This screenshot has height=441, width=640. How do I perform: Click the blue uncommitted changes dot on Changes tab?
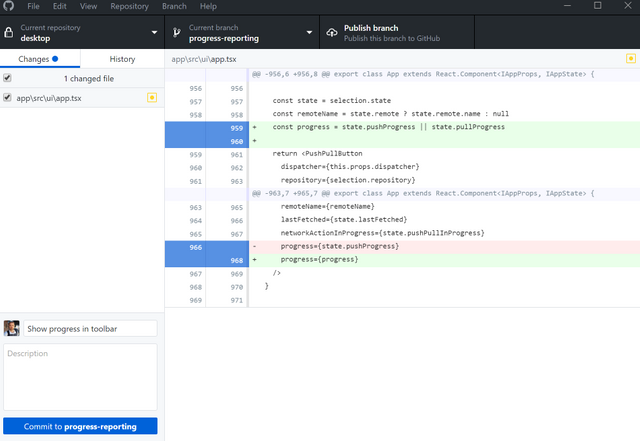point(55,59)
